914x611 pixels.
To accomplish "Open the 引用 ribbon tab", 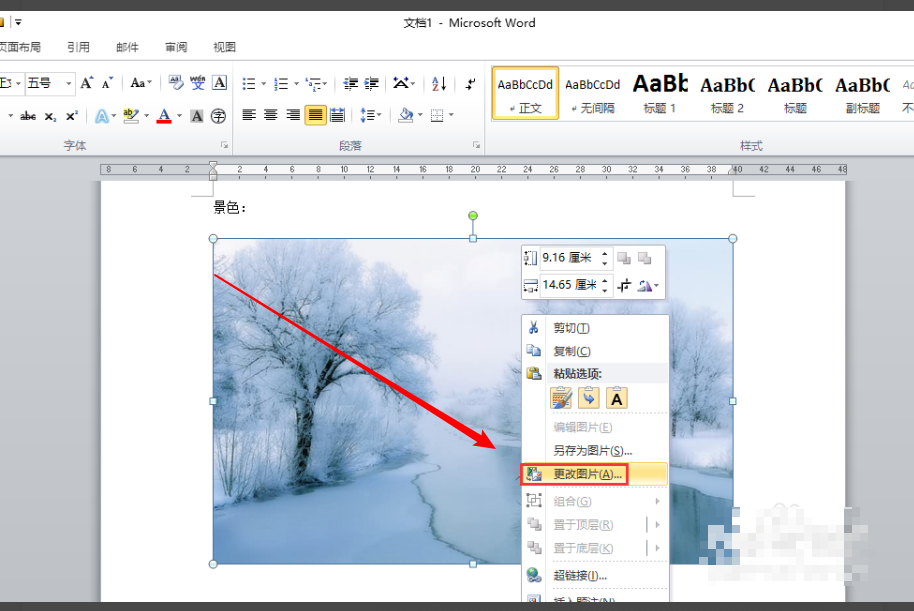I will click(78, 47).
